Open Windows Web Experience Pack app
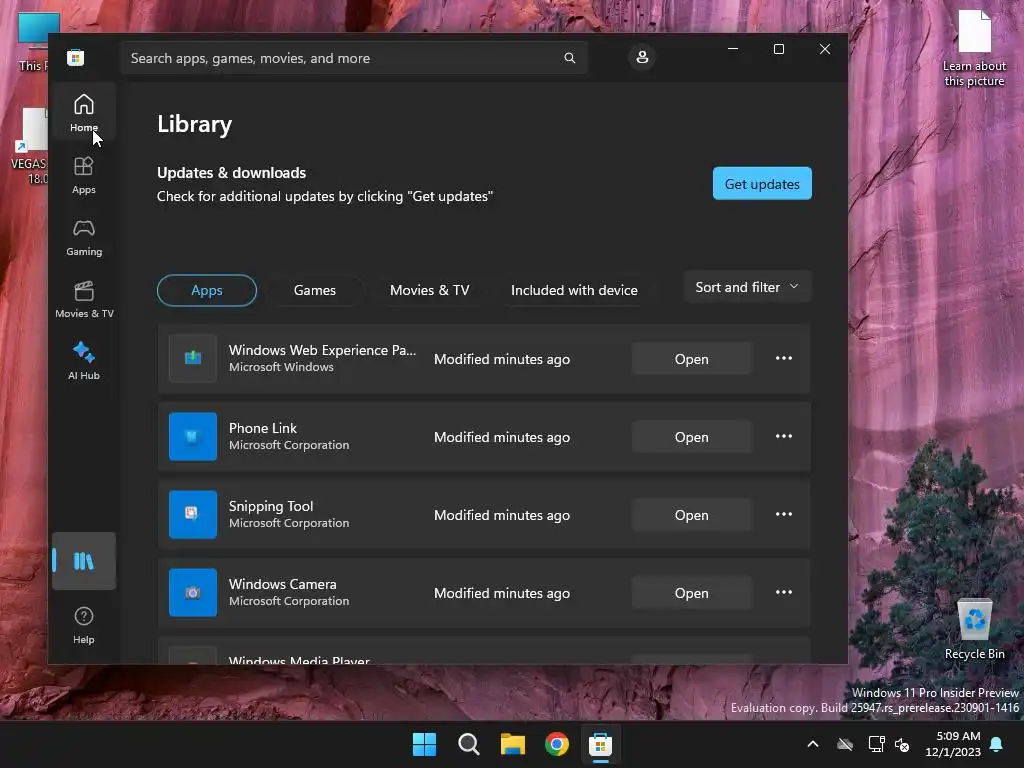The width and height of the screenshot is (1024, 768). coord(692,359)
